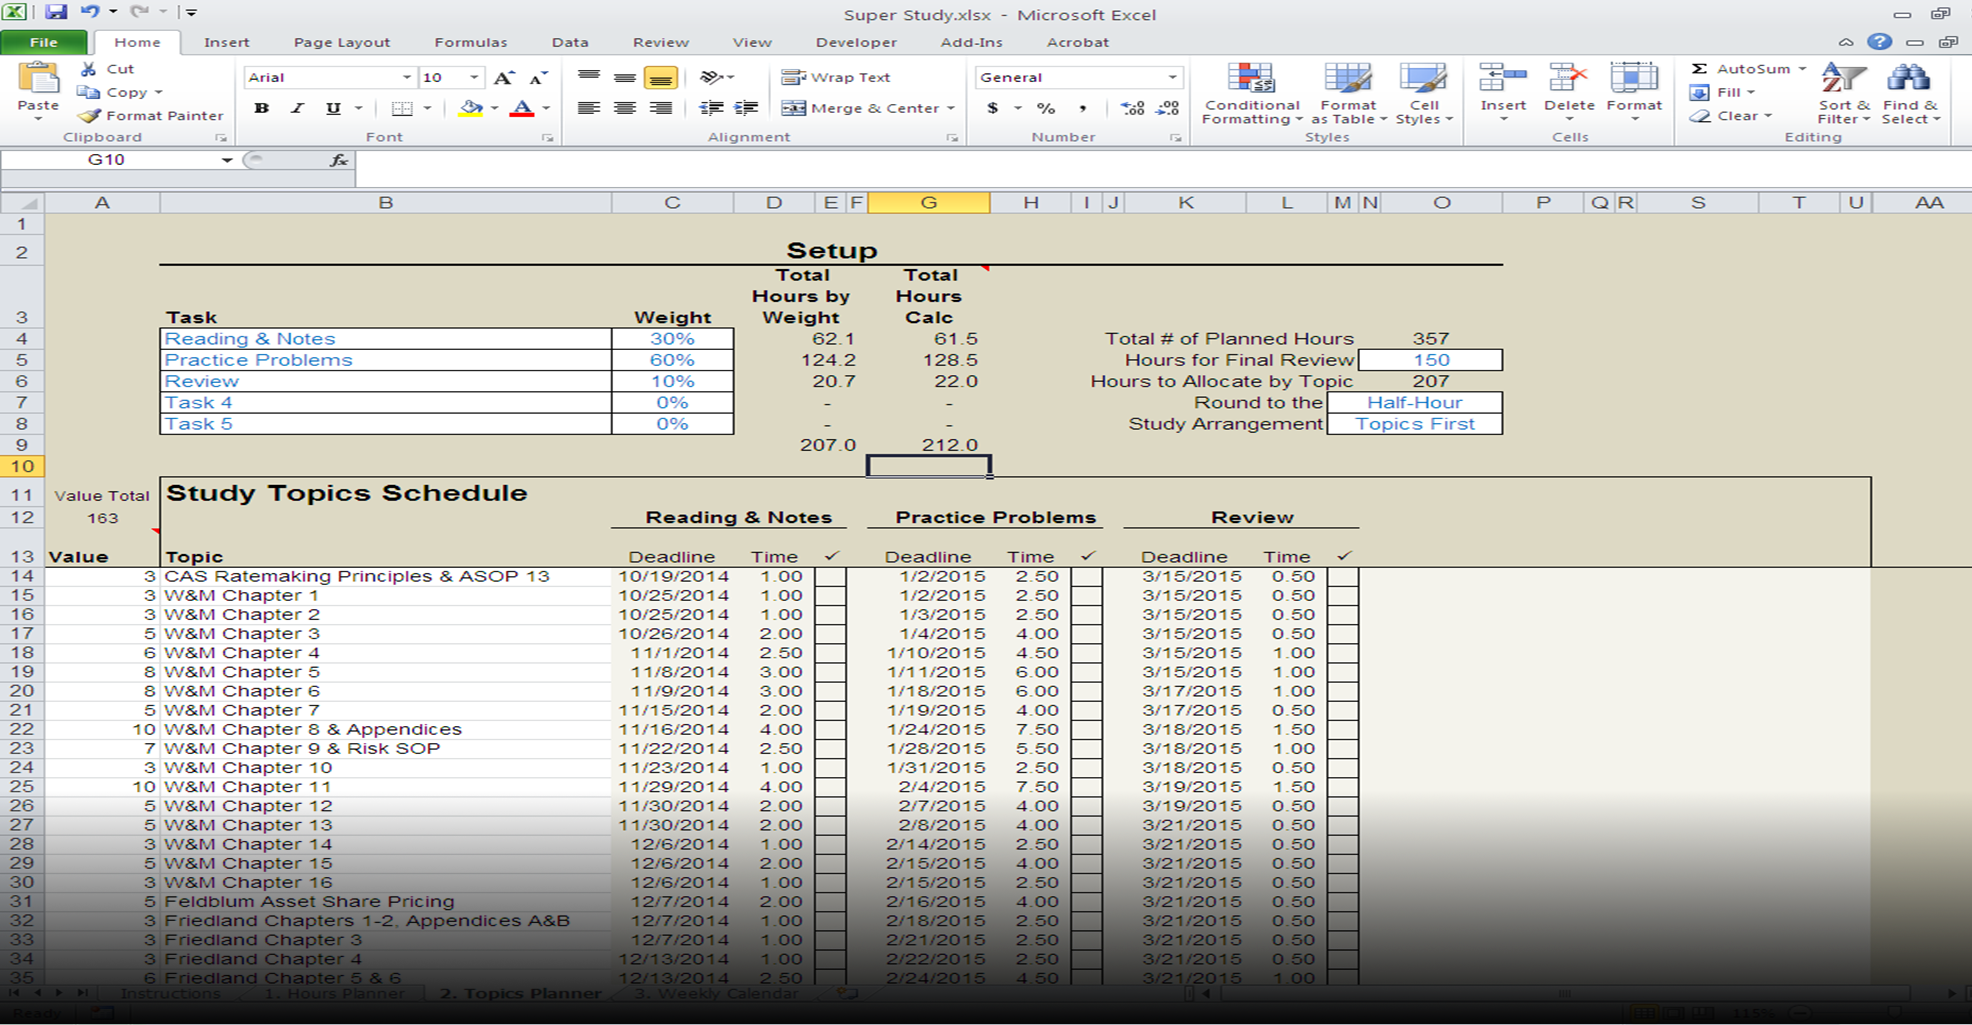The width and height of the screenshot is (1972, 1025).
Task: Open Cell Styles dropdown
Action: (1424, 94)
